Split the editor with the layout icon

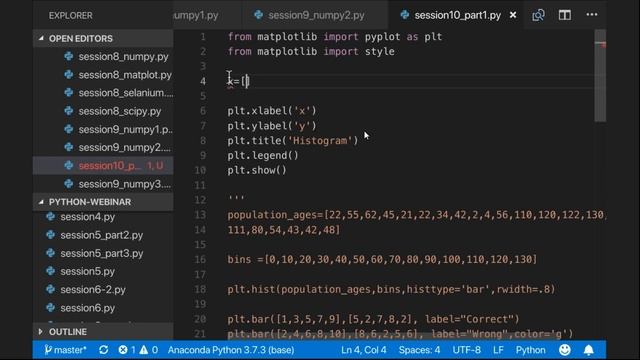(x=564, y=15)
